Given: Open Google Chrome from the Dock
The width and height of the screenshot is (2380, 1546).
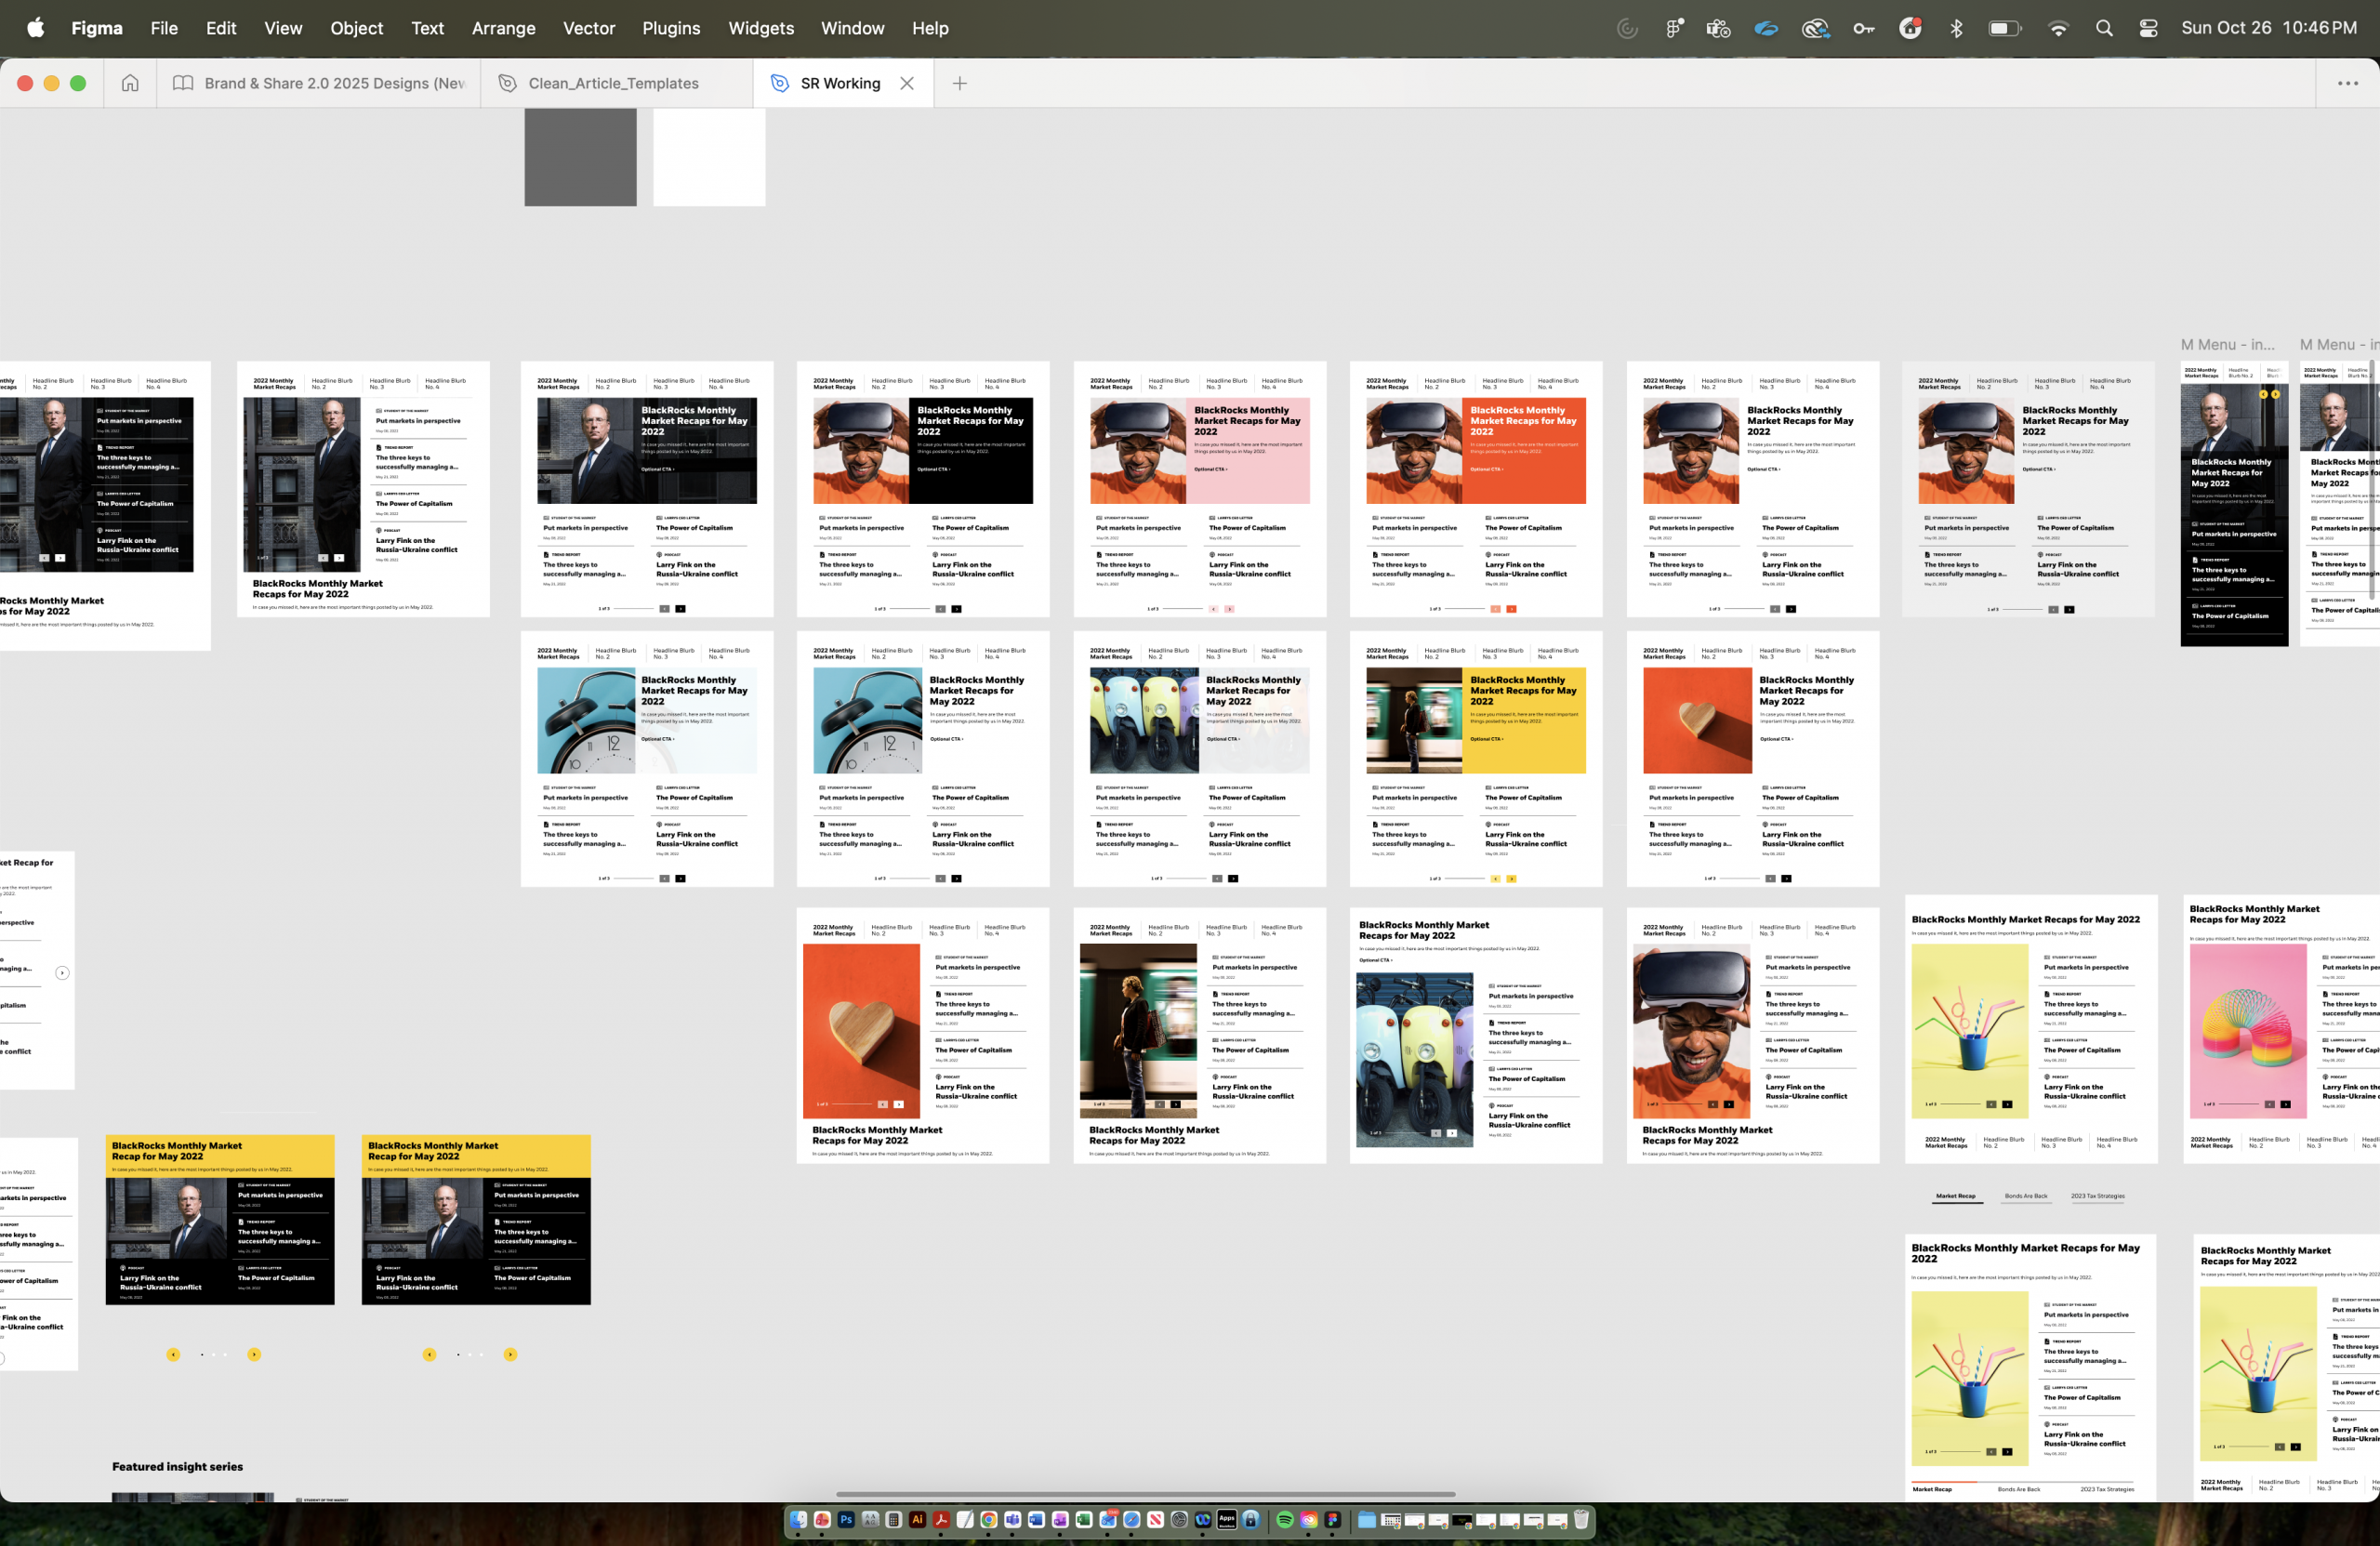Looking at the screenshot, I should pyautogui.click(x=989, y=1520).
